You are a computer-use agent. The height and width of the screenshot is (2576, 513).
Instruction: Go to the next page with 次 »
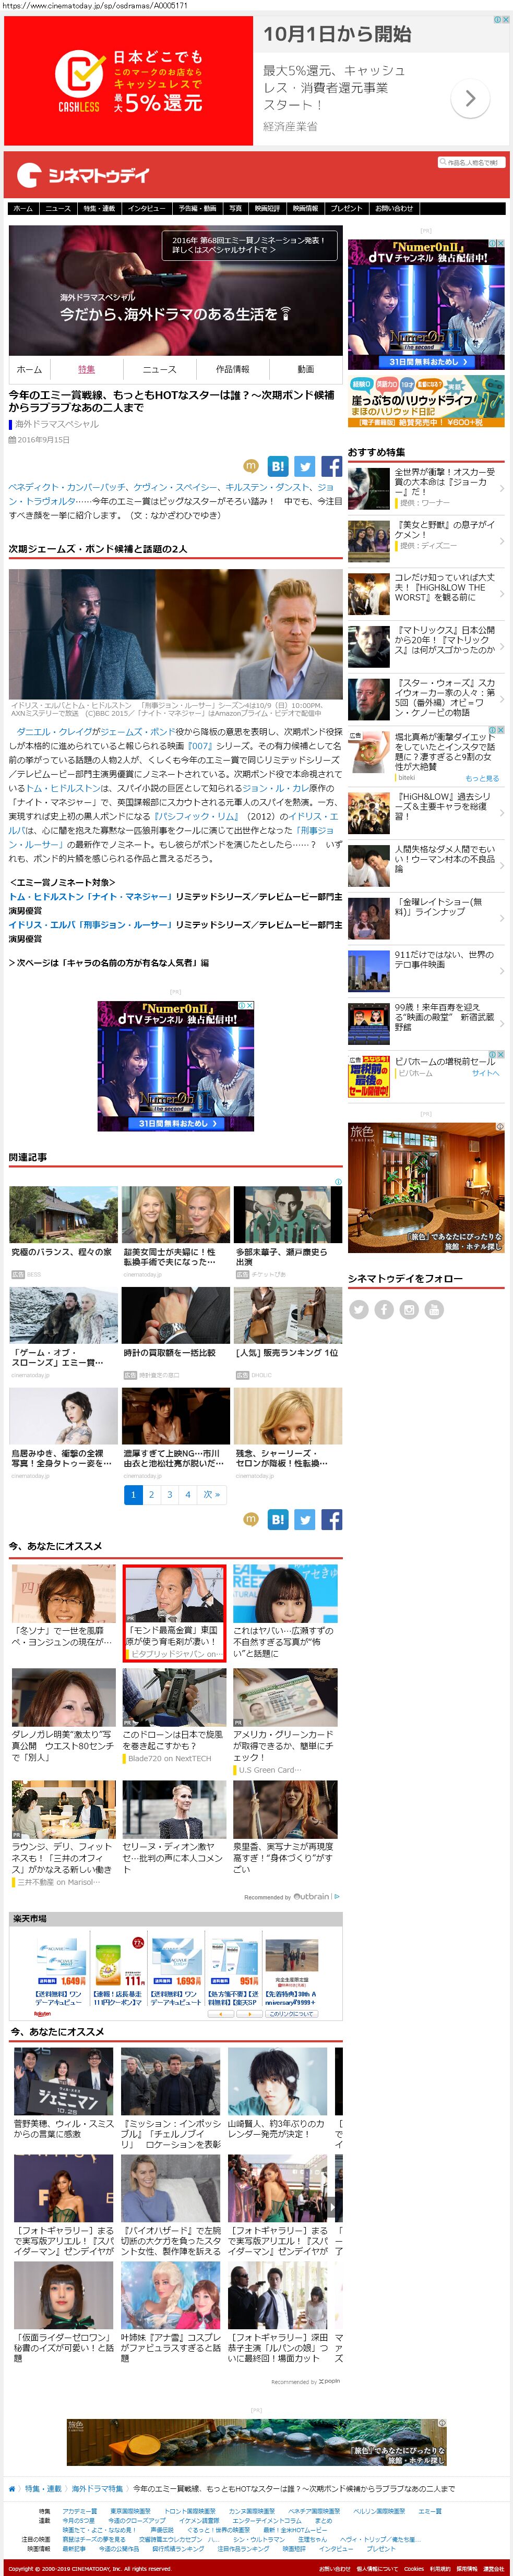click(211, 1494)
